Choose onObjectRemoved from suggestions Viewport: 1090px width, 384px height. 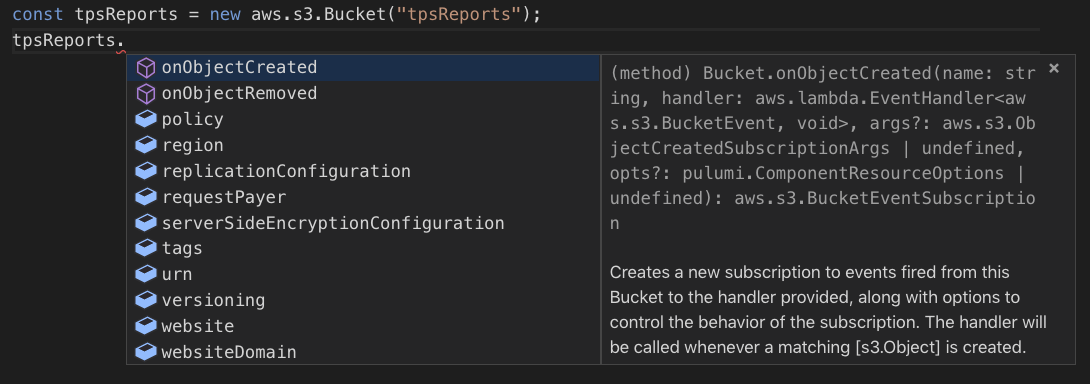[x=363, y=93]
